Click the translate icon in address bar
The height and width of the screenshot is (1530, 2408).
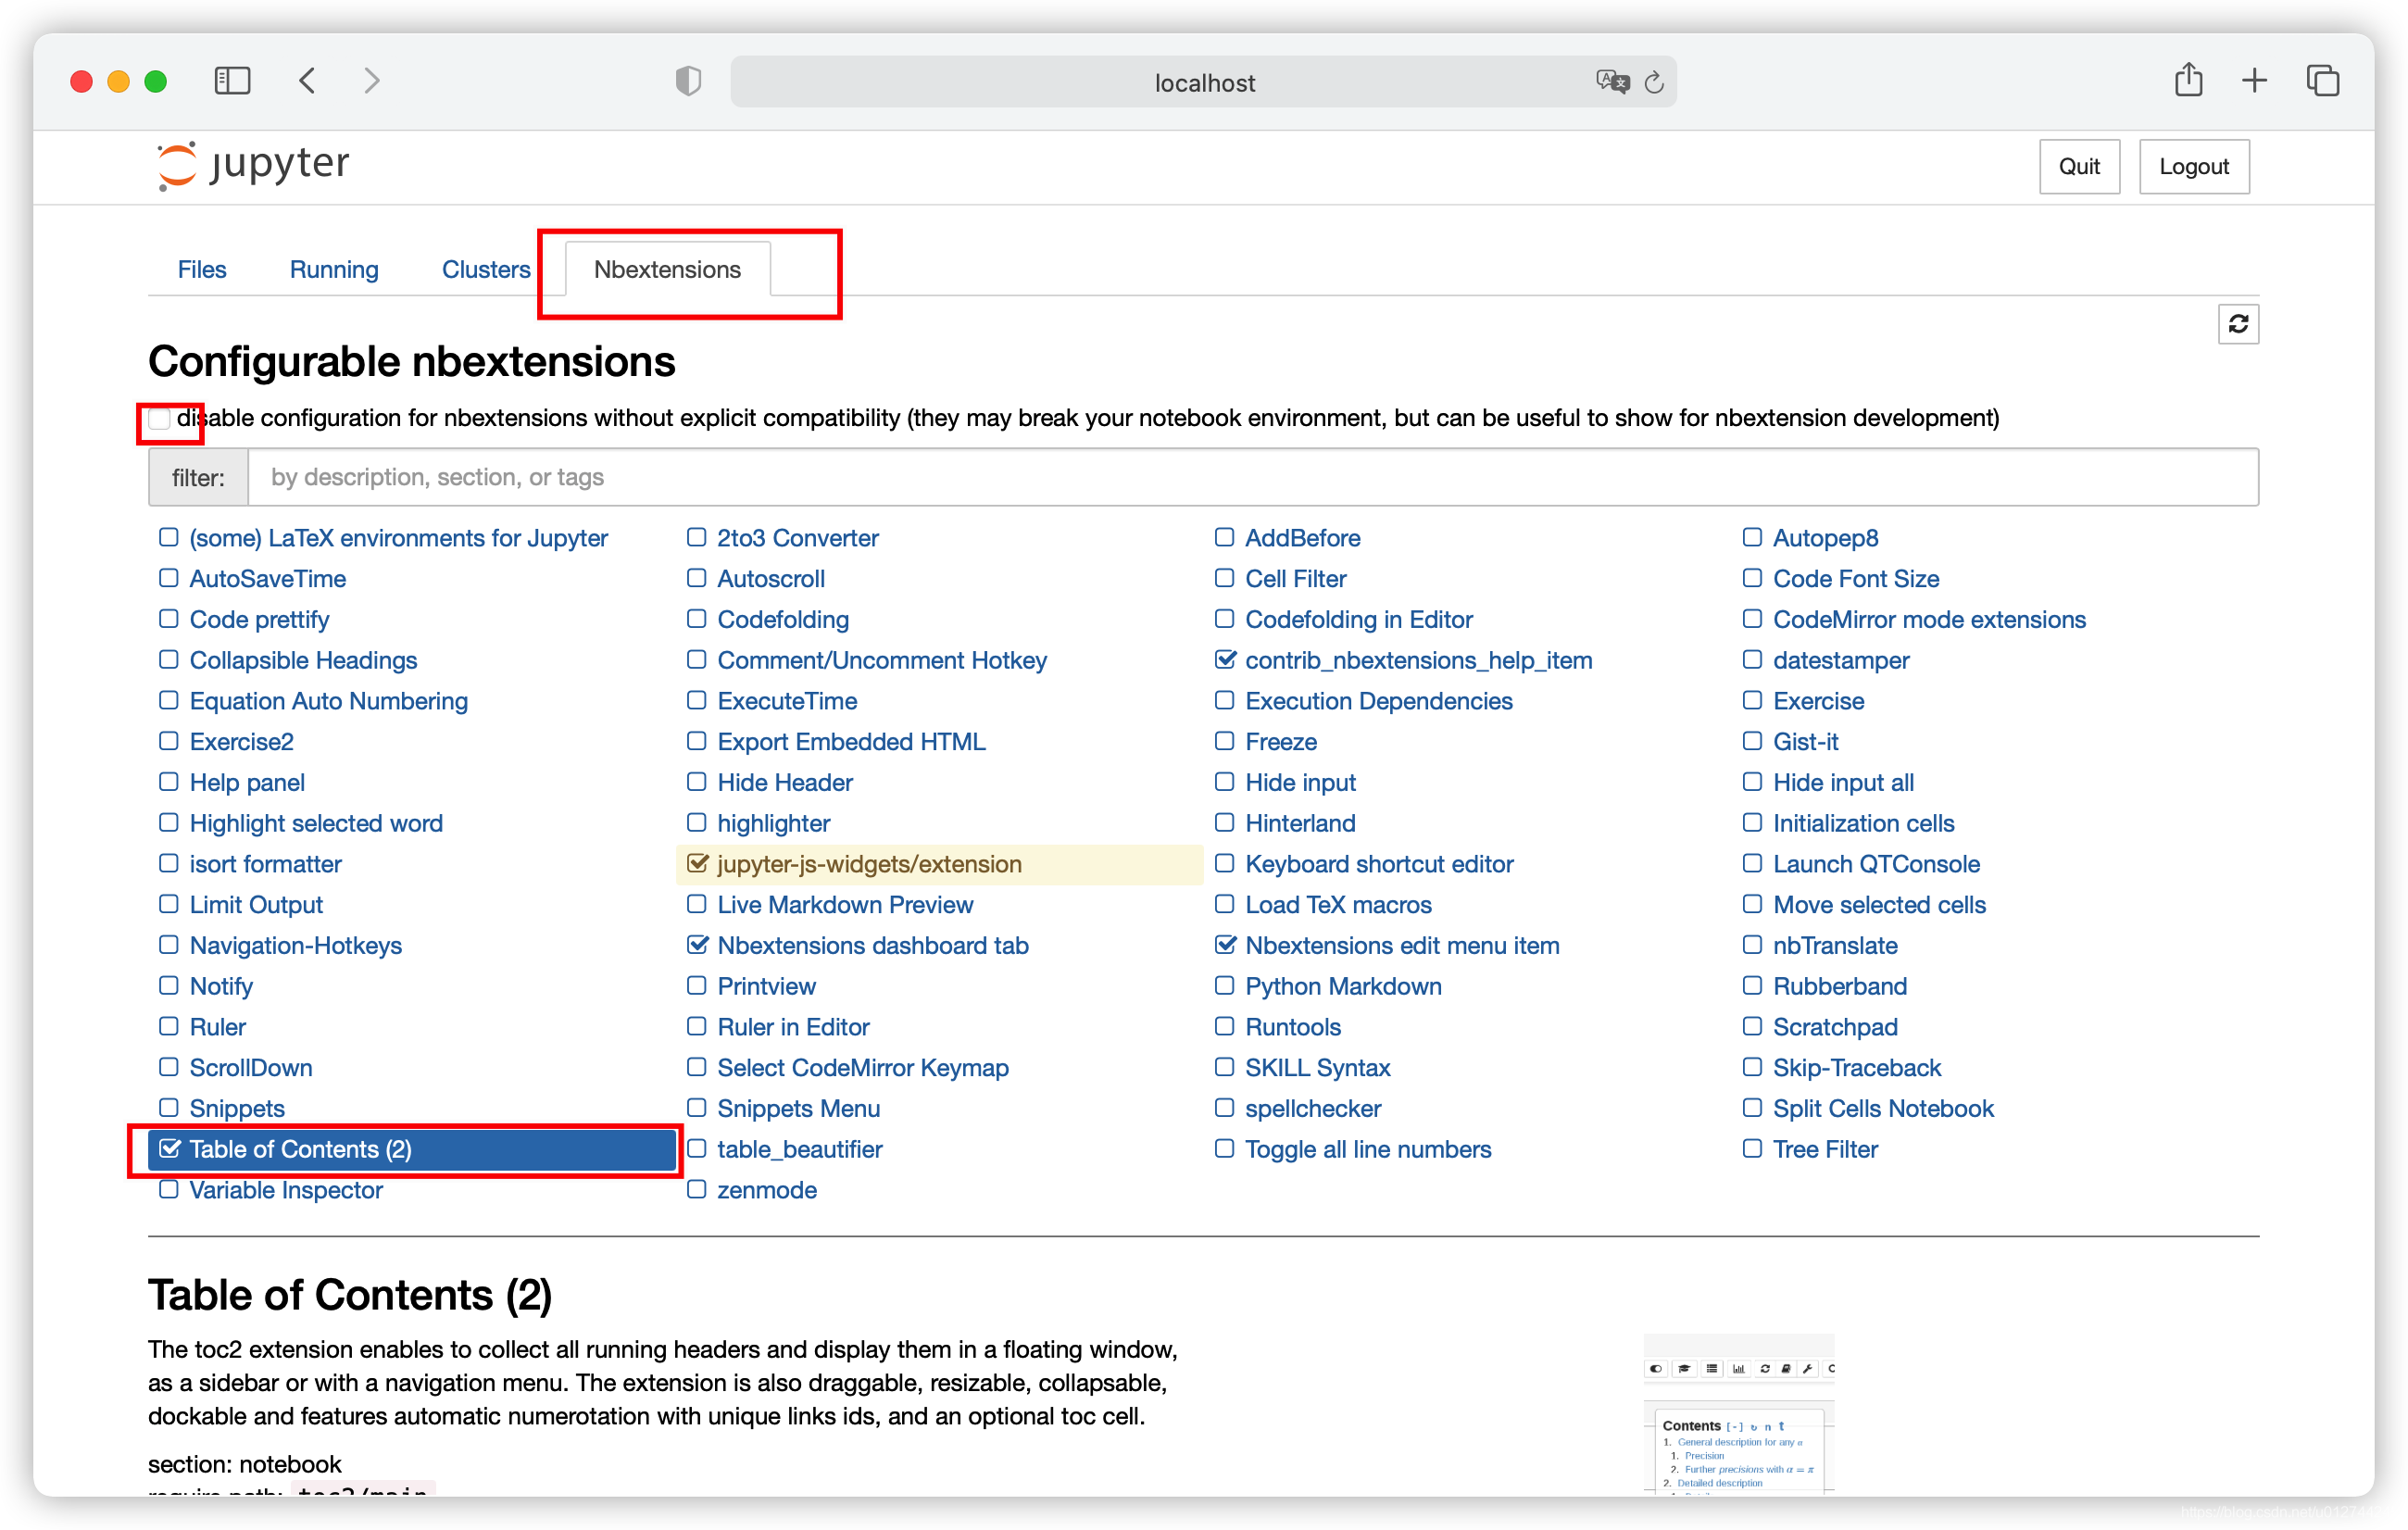click(1612, 82)
